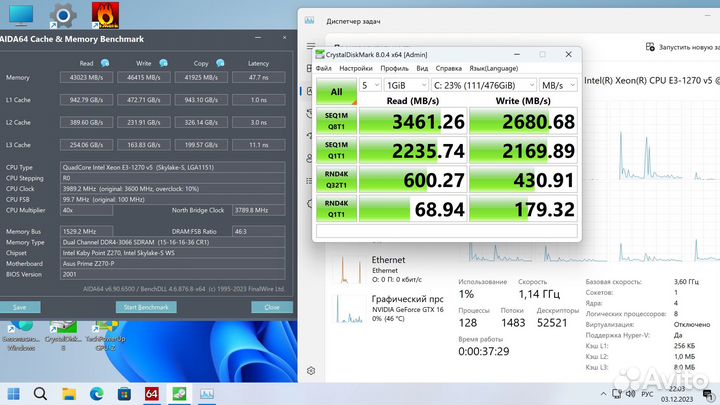Click the volume speaker tray icon

[630, 394]
